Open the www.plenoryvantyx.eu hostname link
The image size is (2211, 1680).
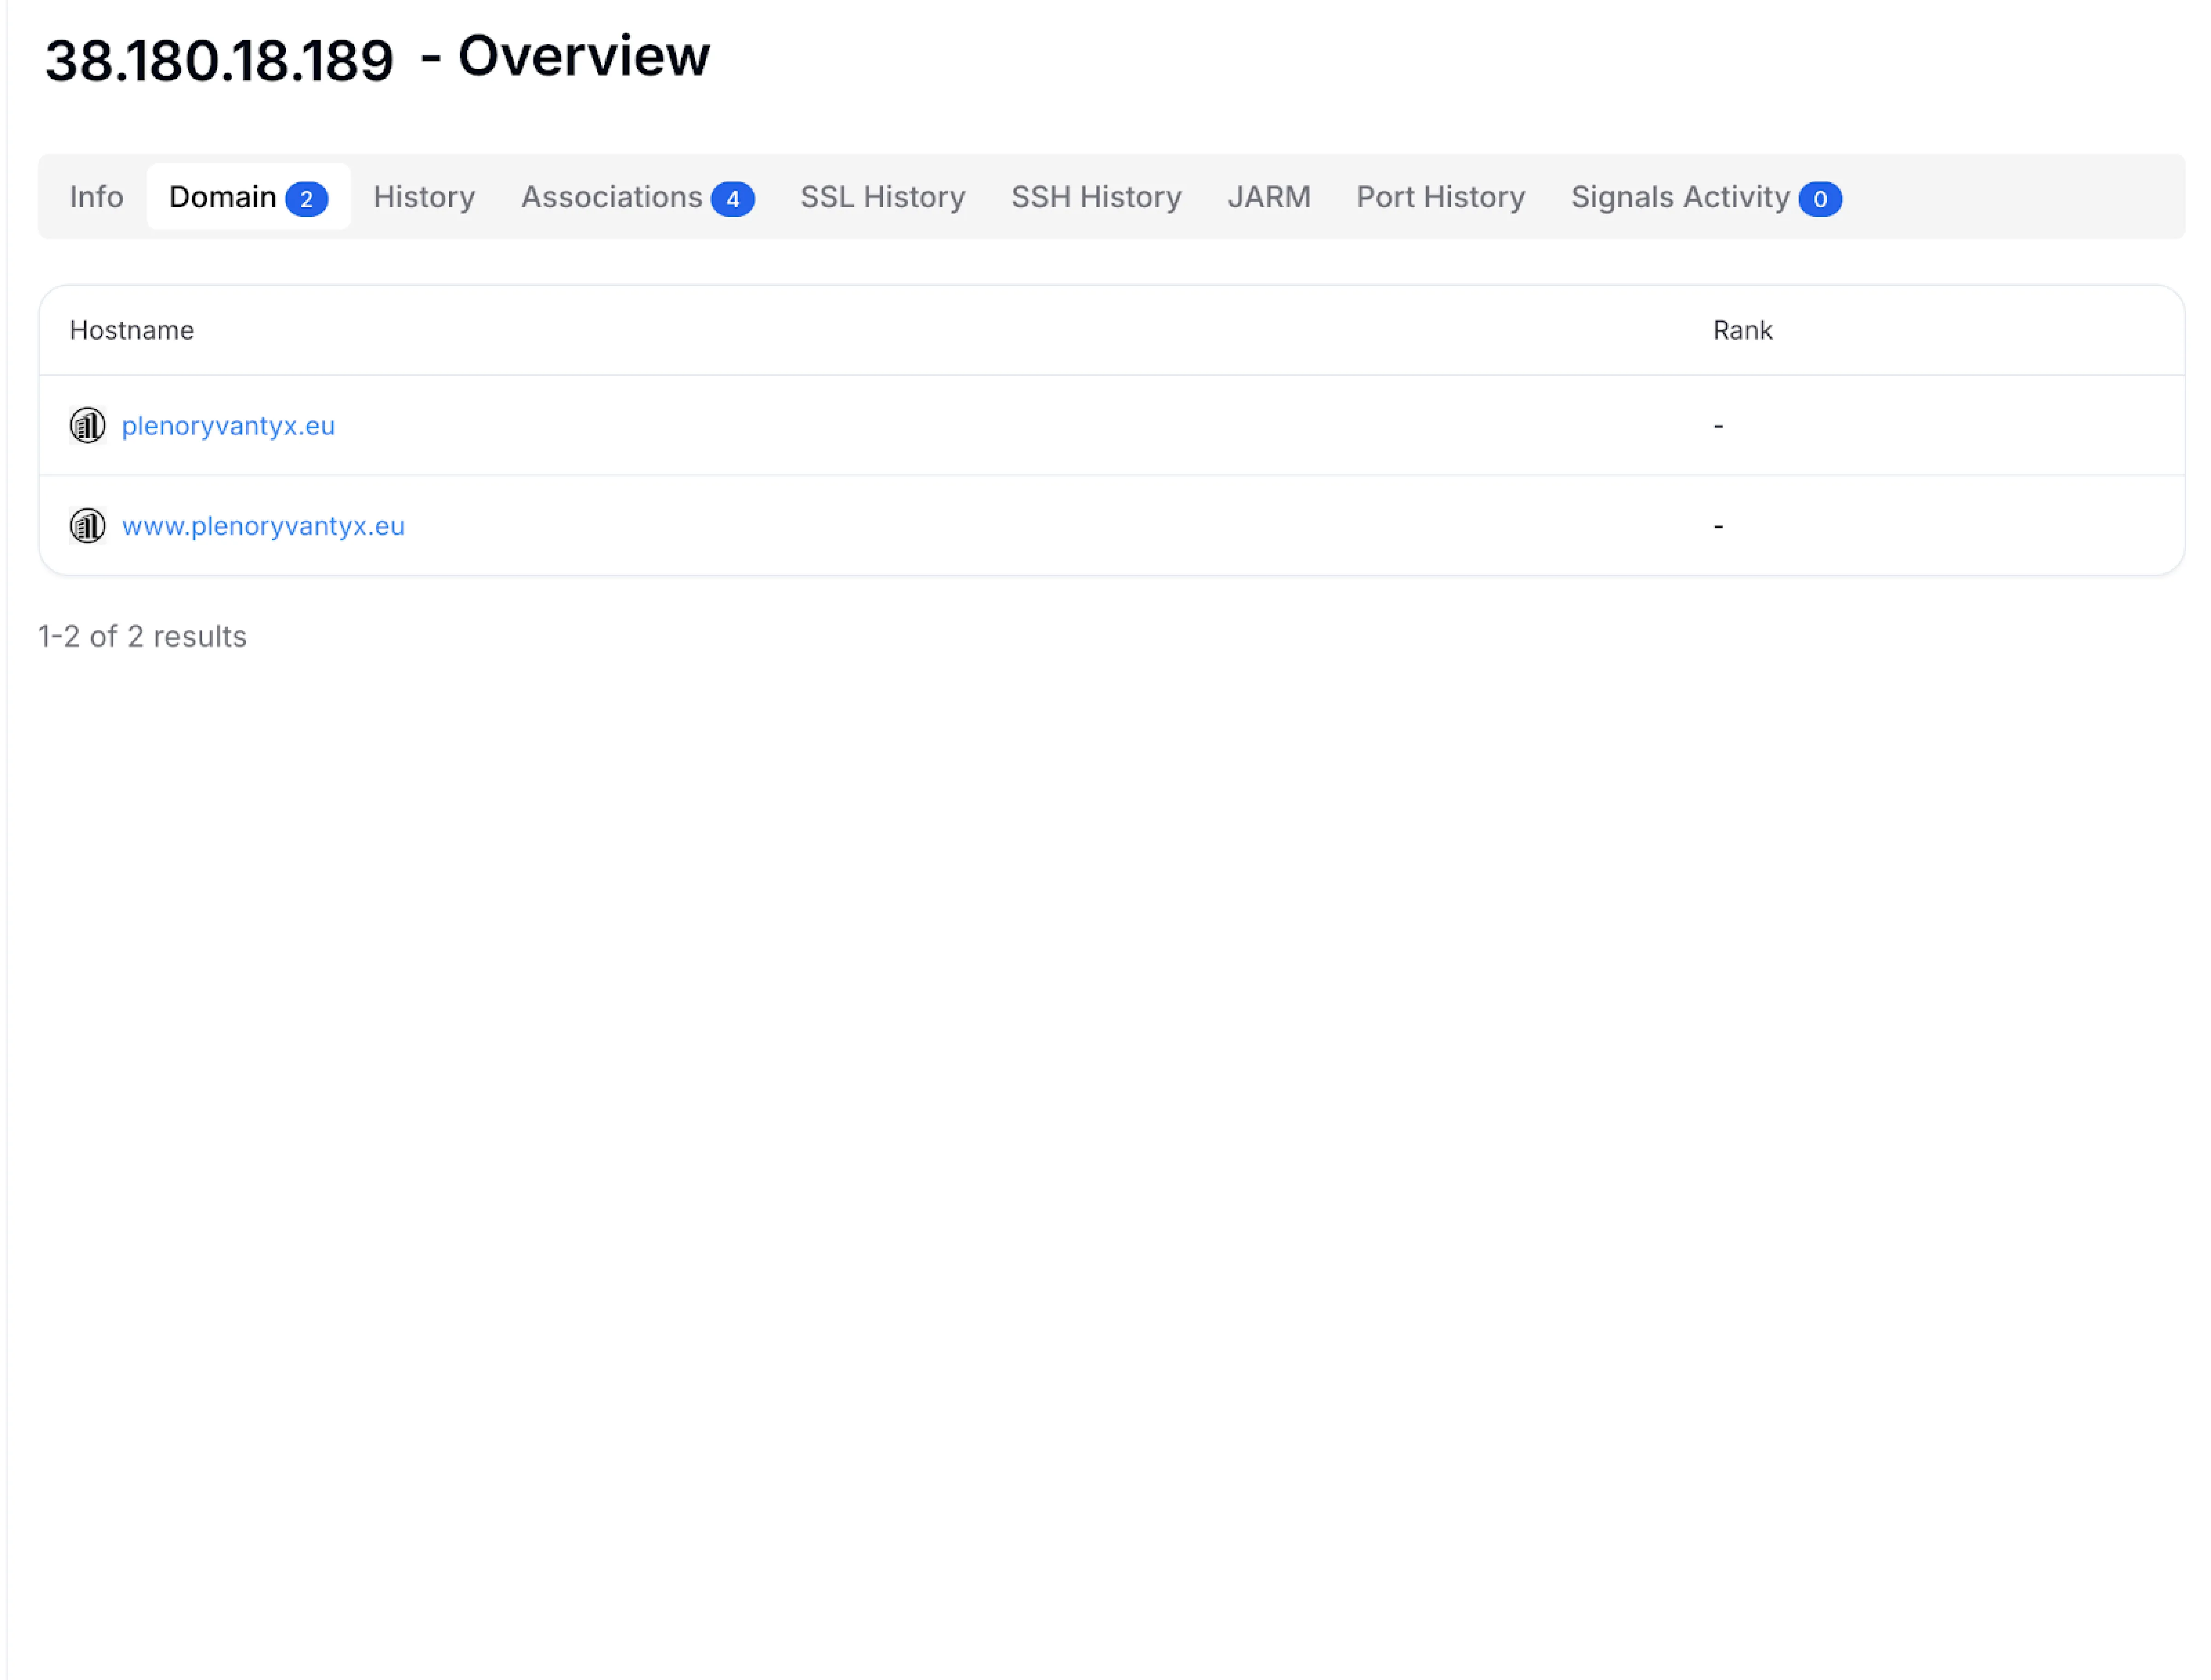tap(263, 526)
